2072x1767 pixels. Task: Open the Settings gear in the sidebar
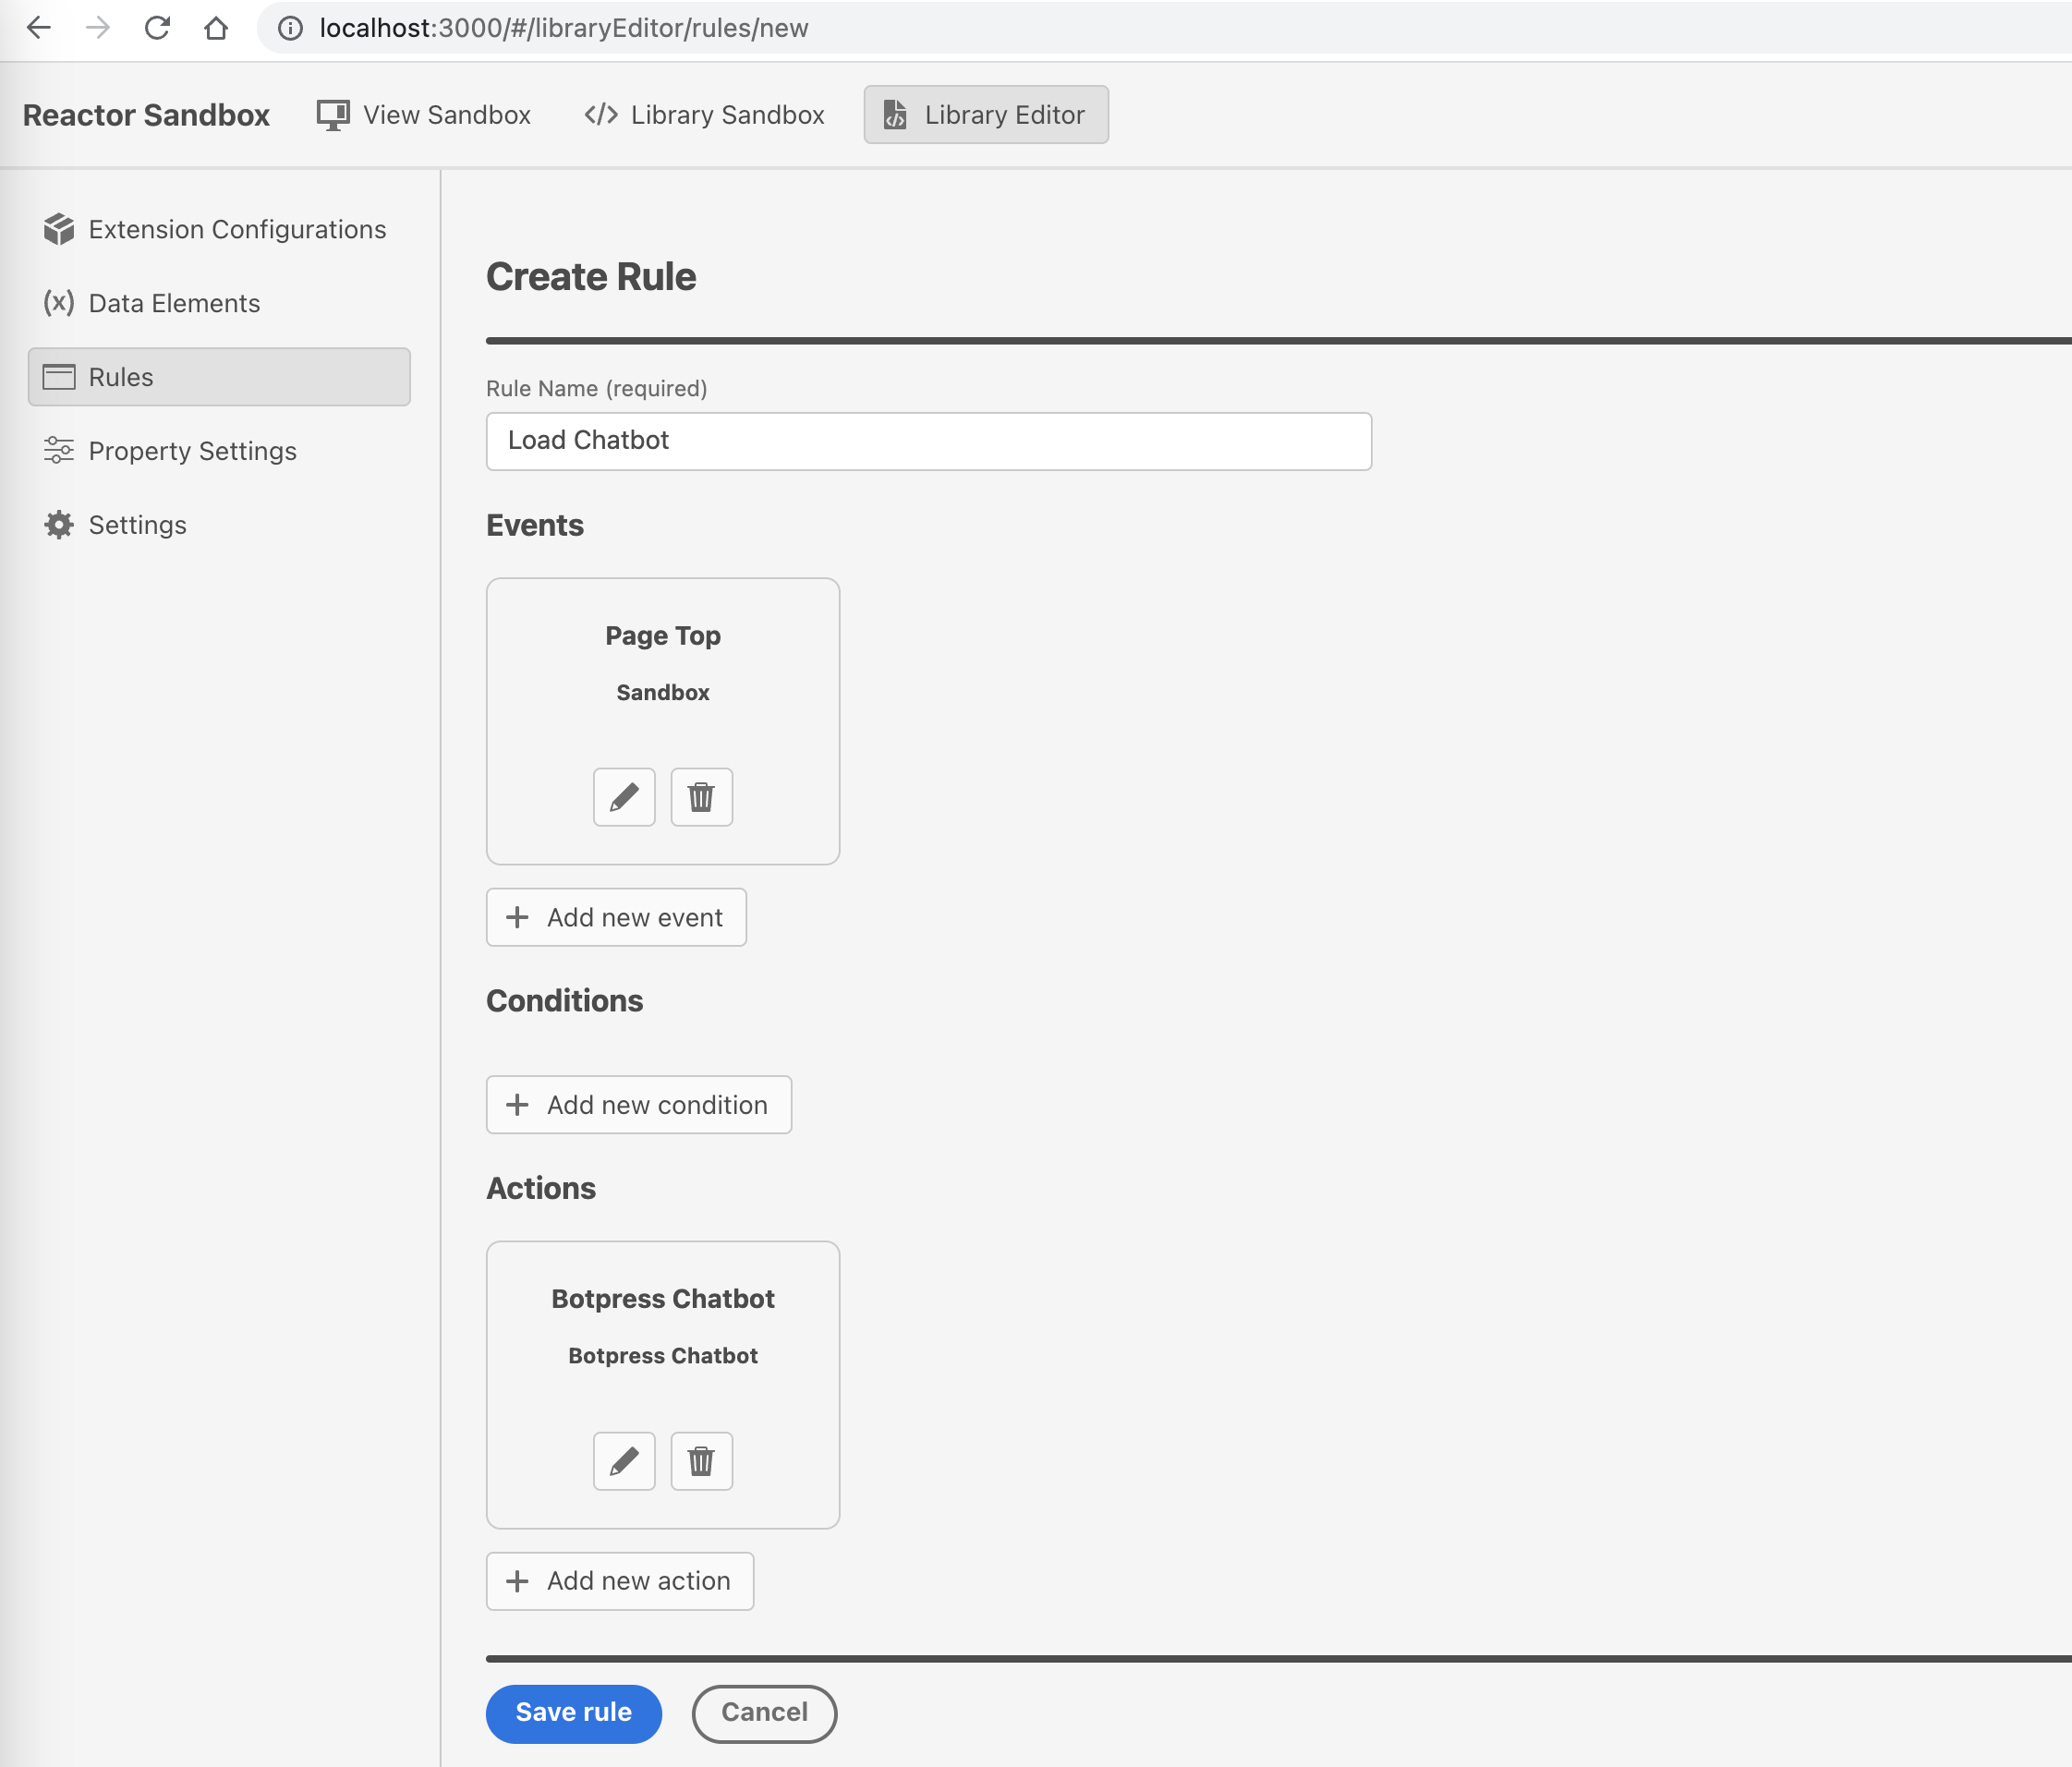pos(137,524)
